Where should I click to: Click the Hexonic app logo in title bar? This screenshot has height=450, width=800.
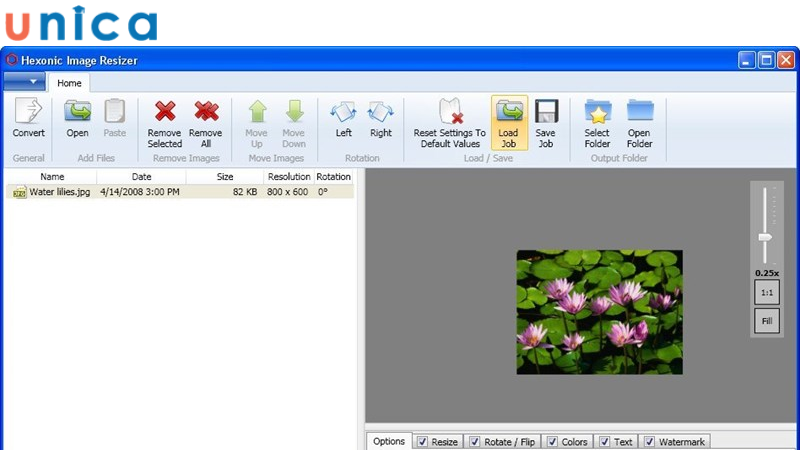[x=12, y=60]
